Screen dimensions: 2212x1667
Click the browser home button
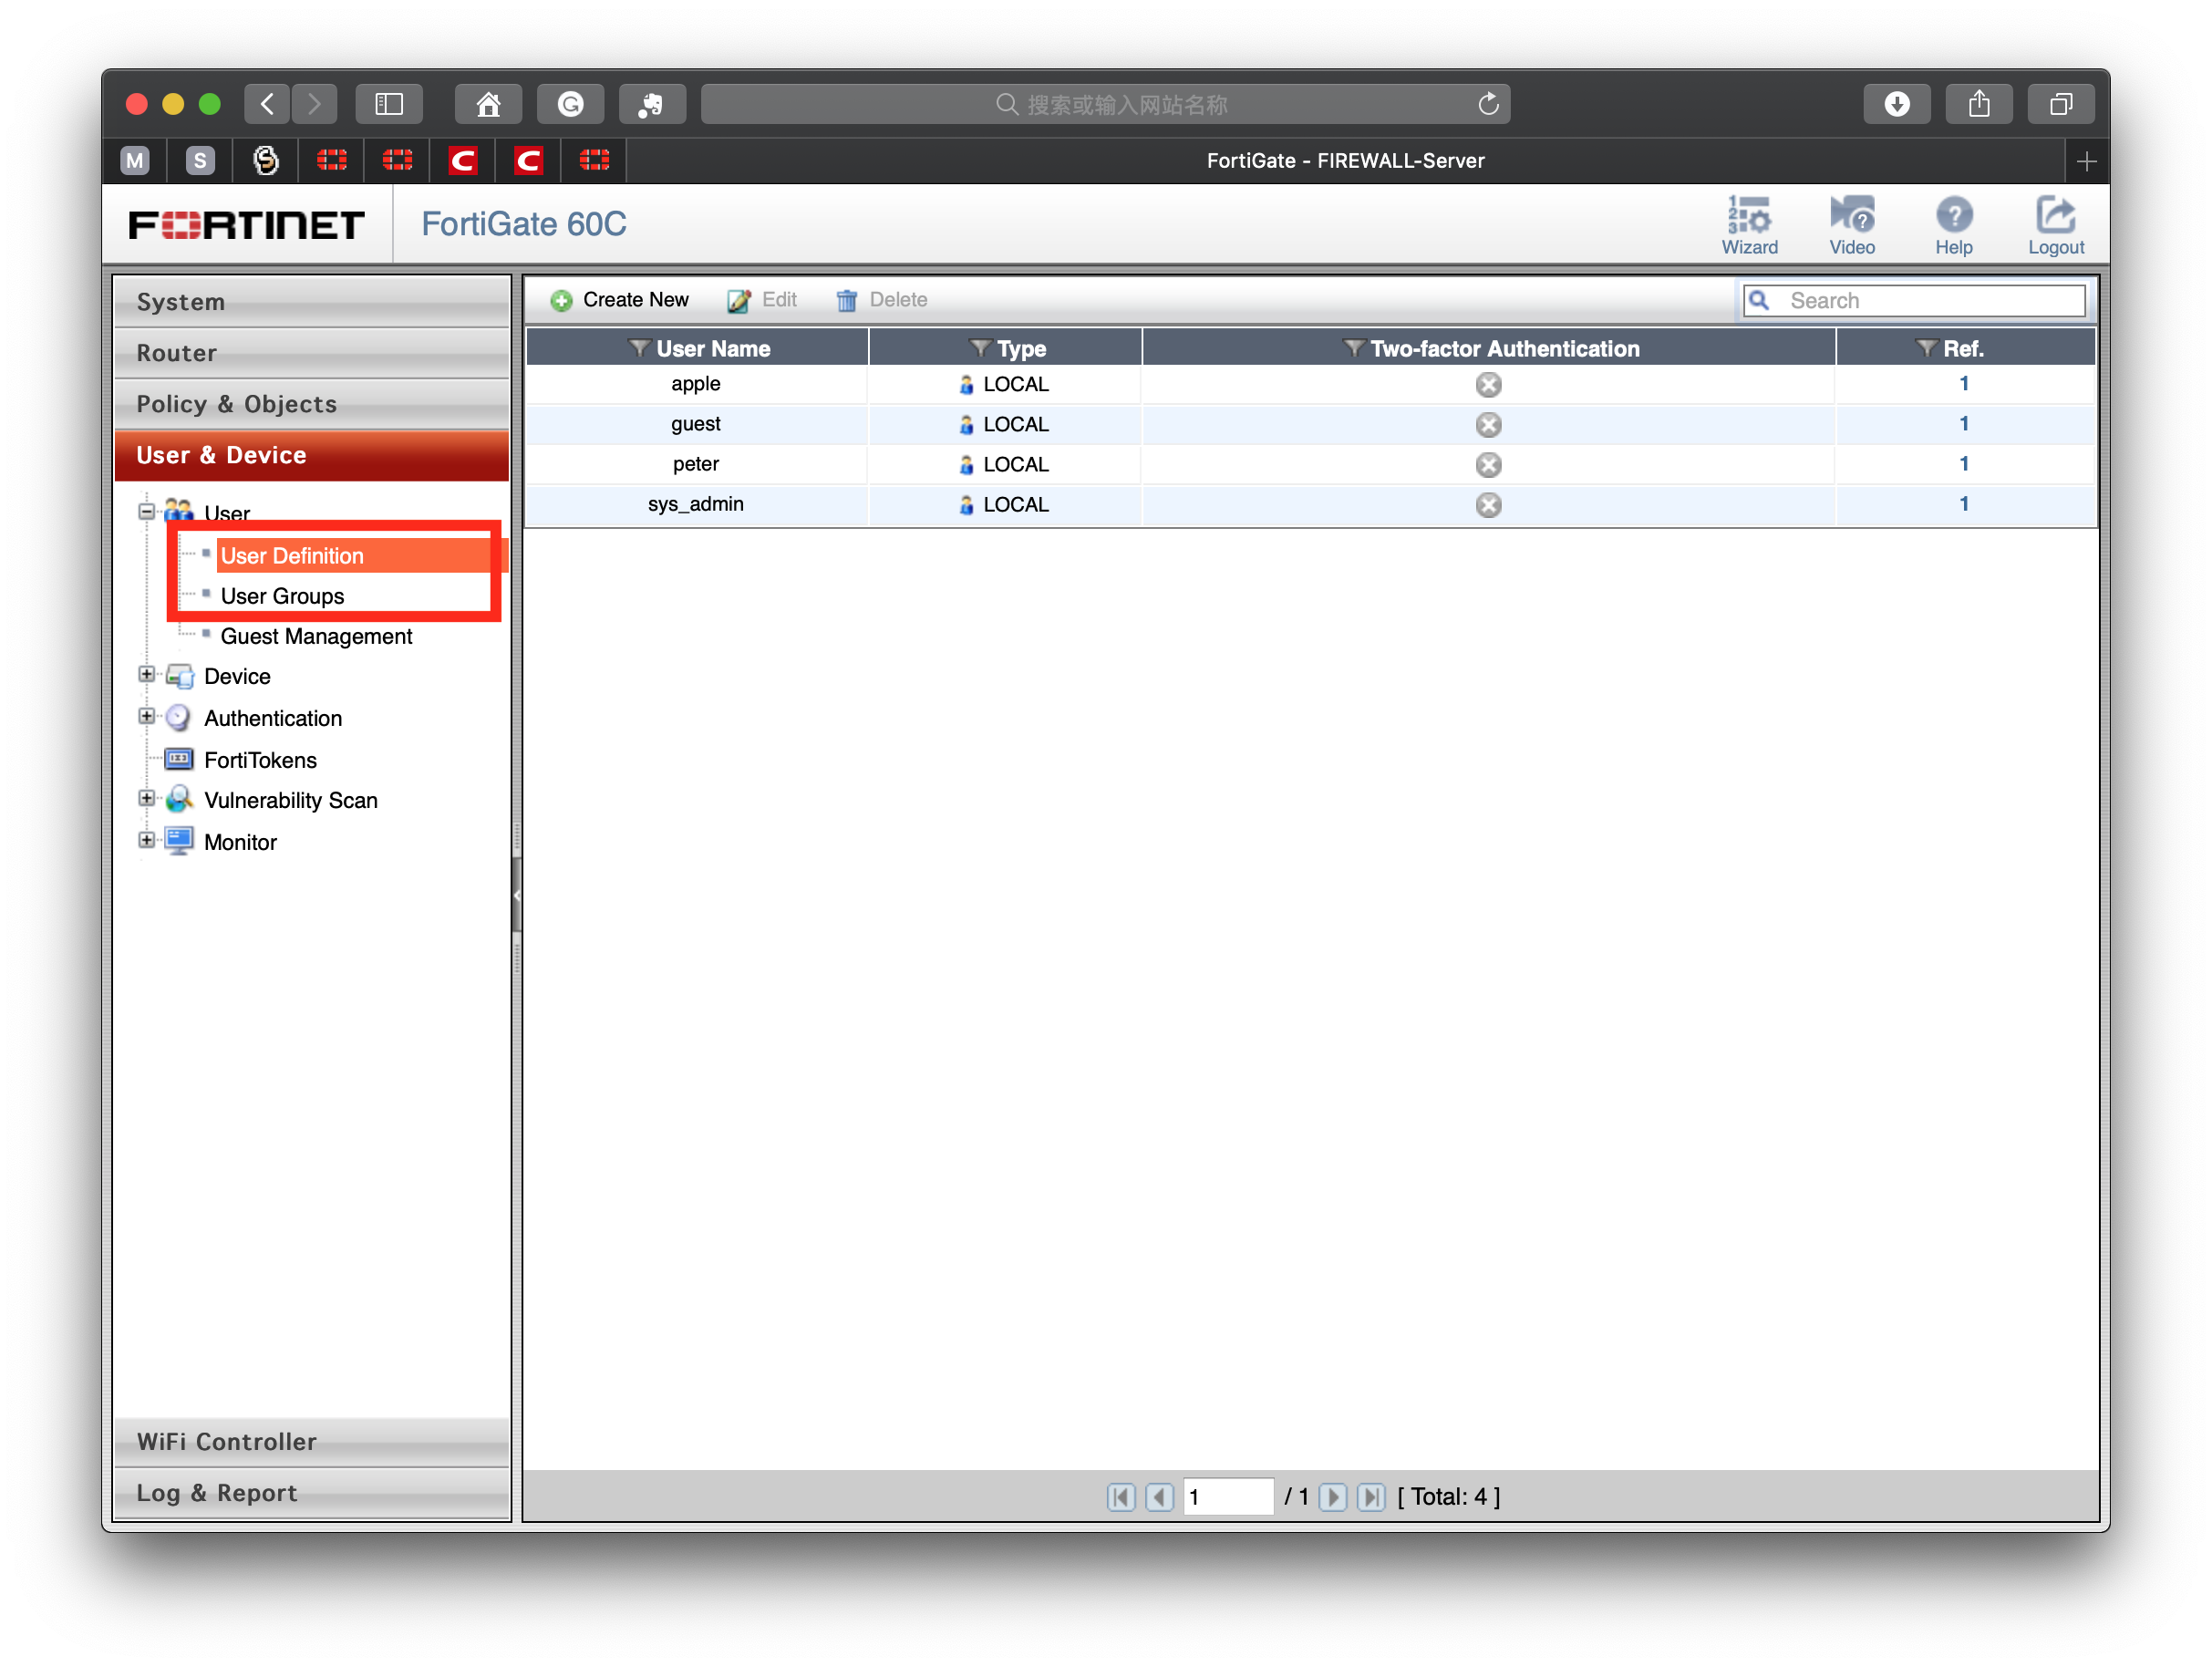point(488,104)
